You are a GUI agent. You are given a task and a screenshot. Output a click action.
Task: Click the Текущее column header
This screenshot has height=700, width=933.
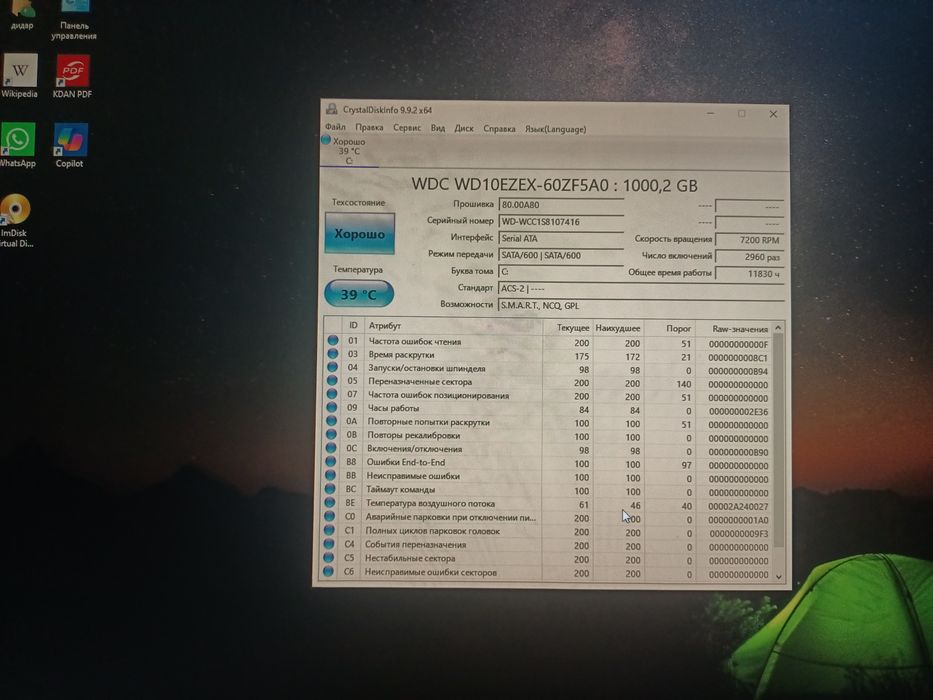566,327
